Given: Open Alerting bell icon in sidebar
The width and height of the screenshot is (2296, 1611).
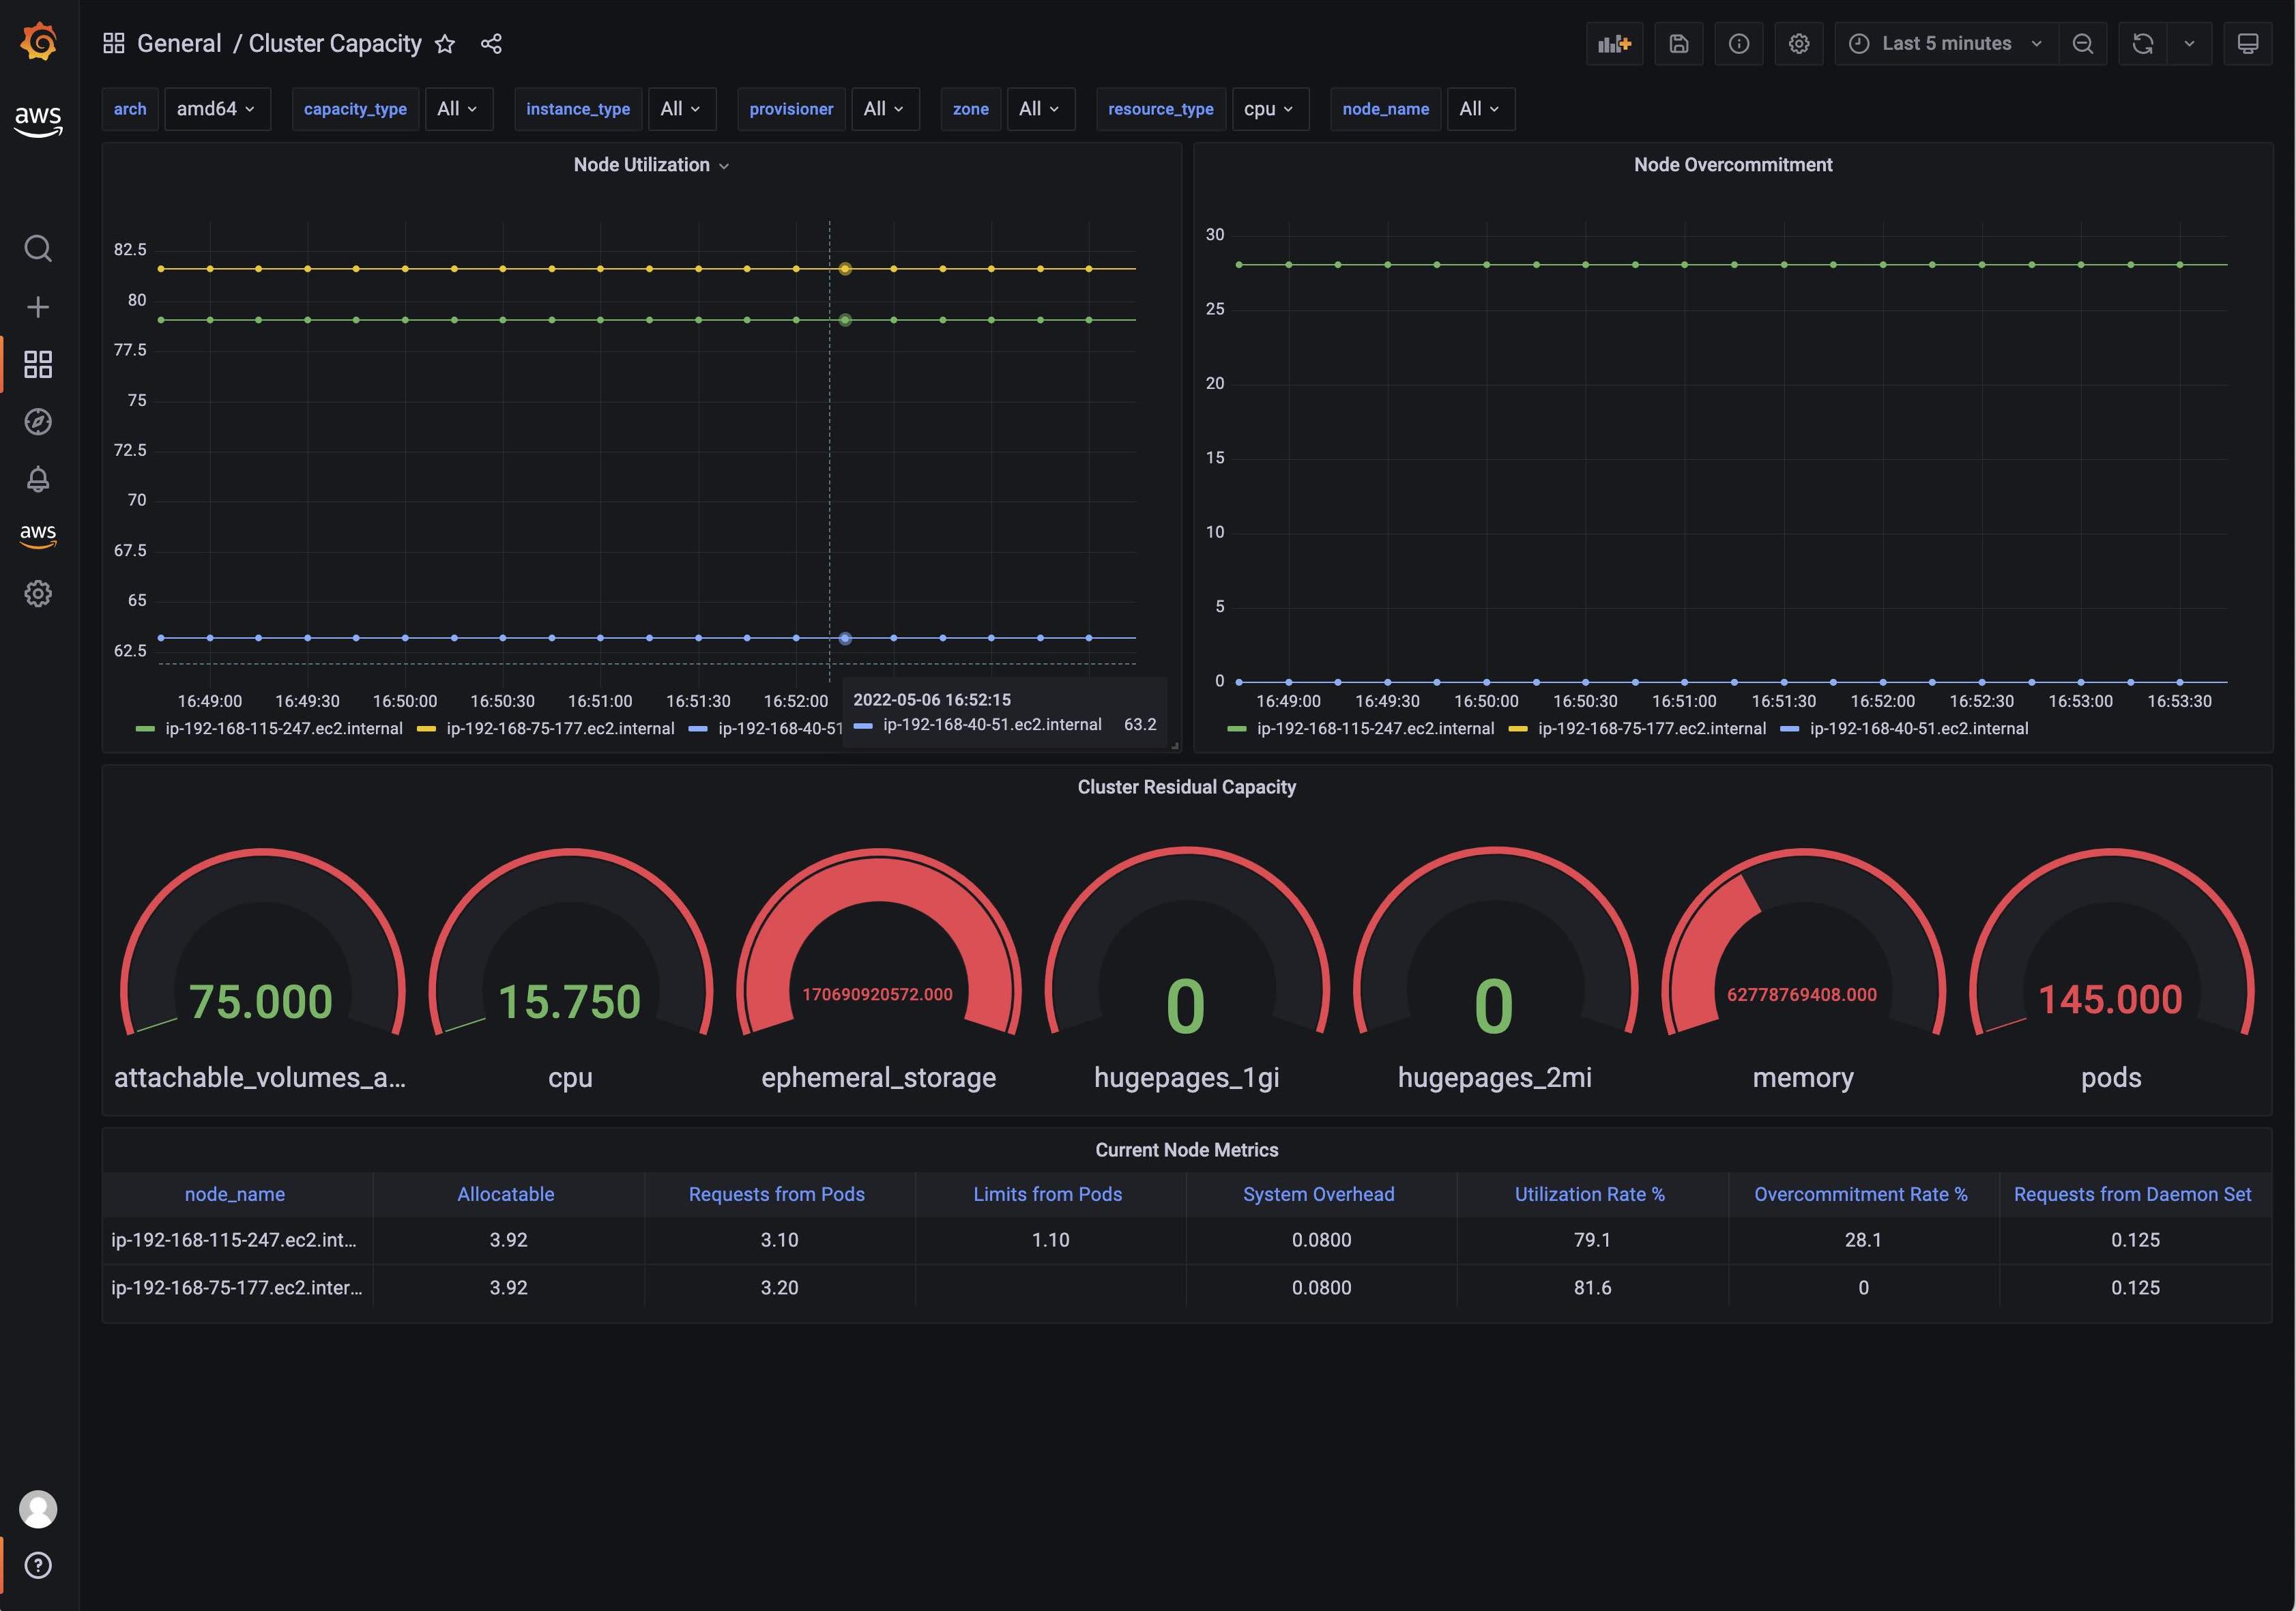Looking at the screenshot, I should [x=38, y=479].
